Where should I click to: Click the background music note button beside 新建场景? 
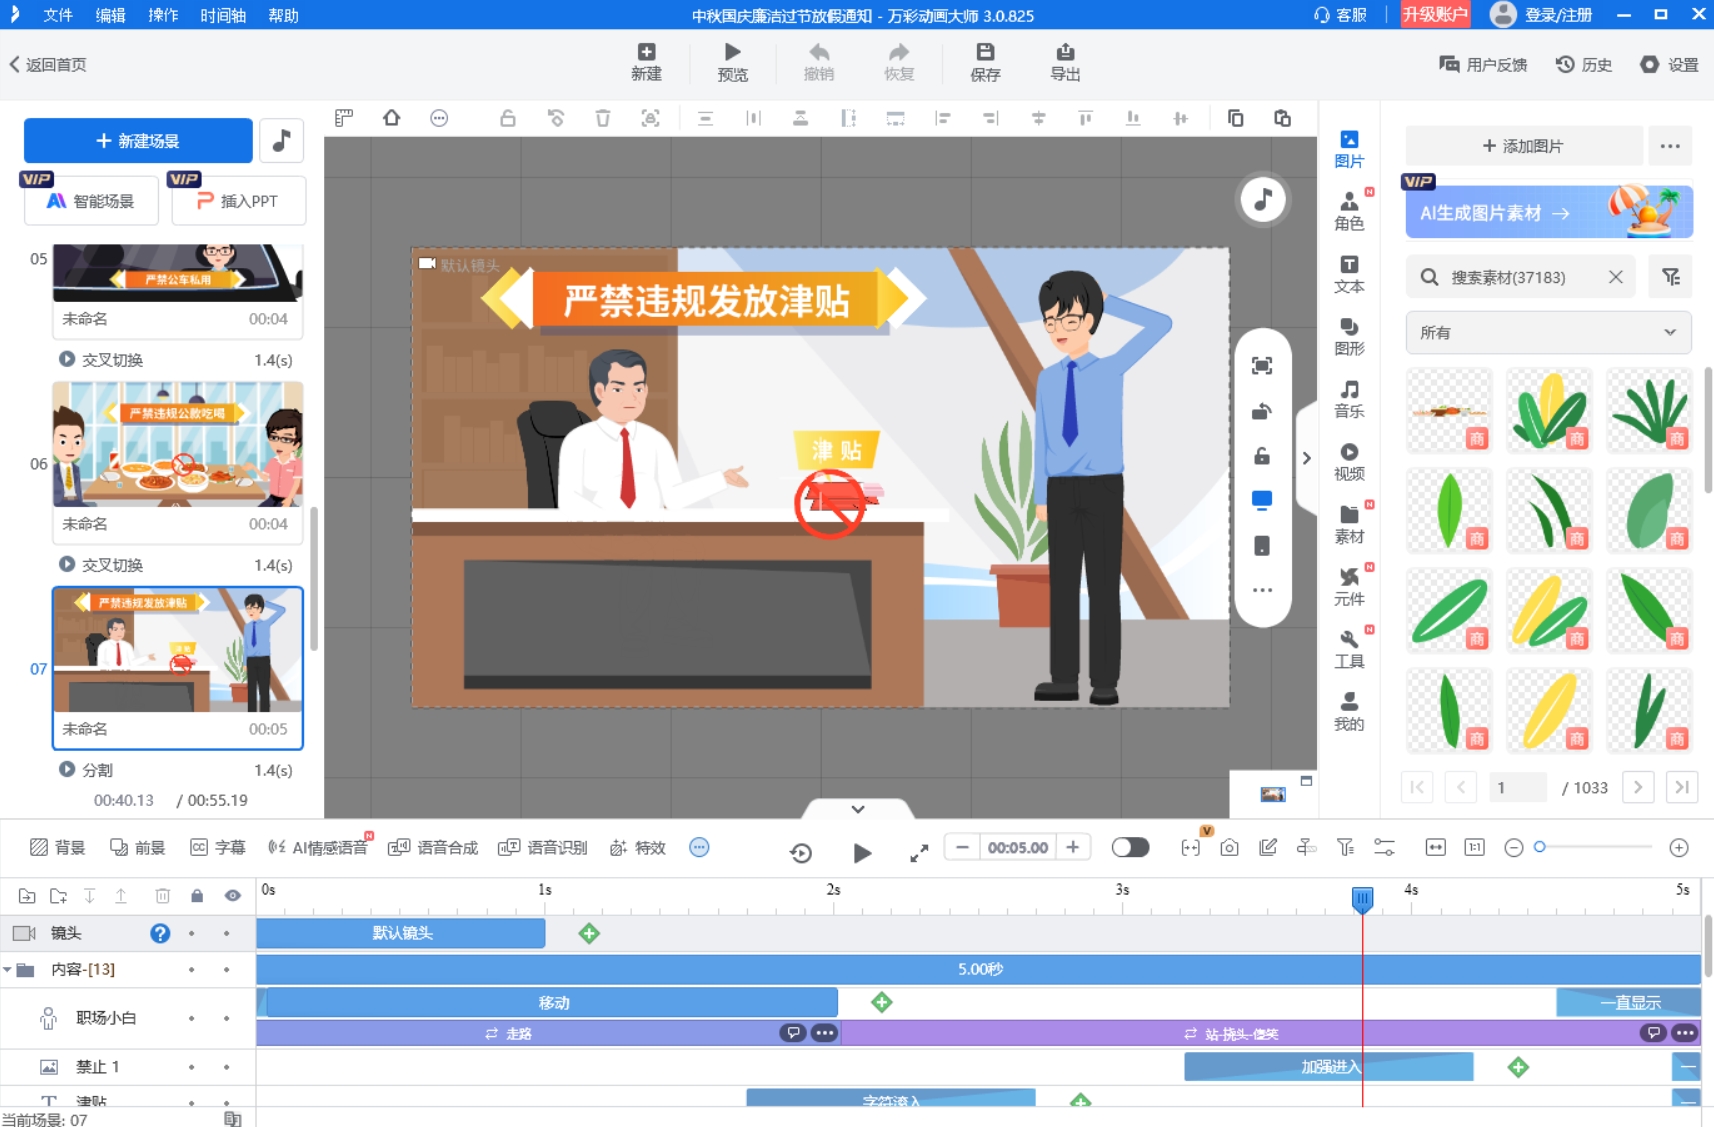[x=282, y=141]
